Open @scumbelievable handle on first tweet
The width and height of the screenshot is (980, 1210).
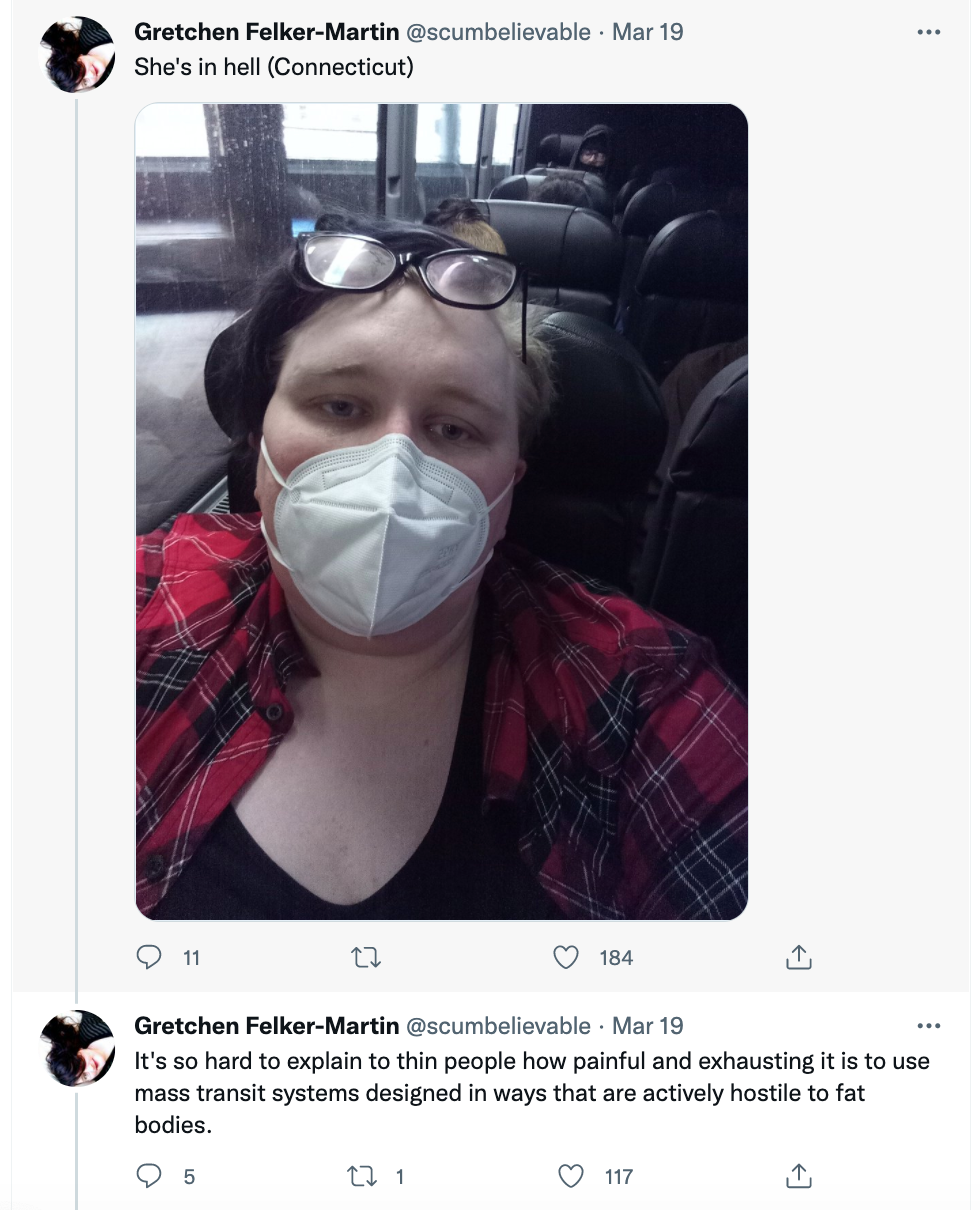pyautogui.click(x=497, y=32)
